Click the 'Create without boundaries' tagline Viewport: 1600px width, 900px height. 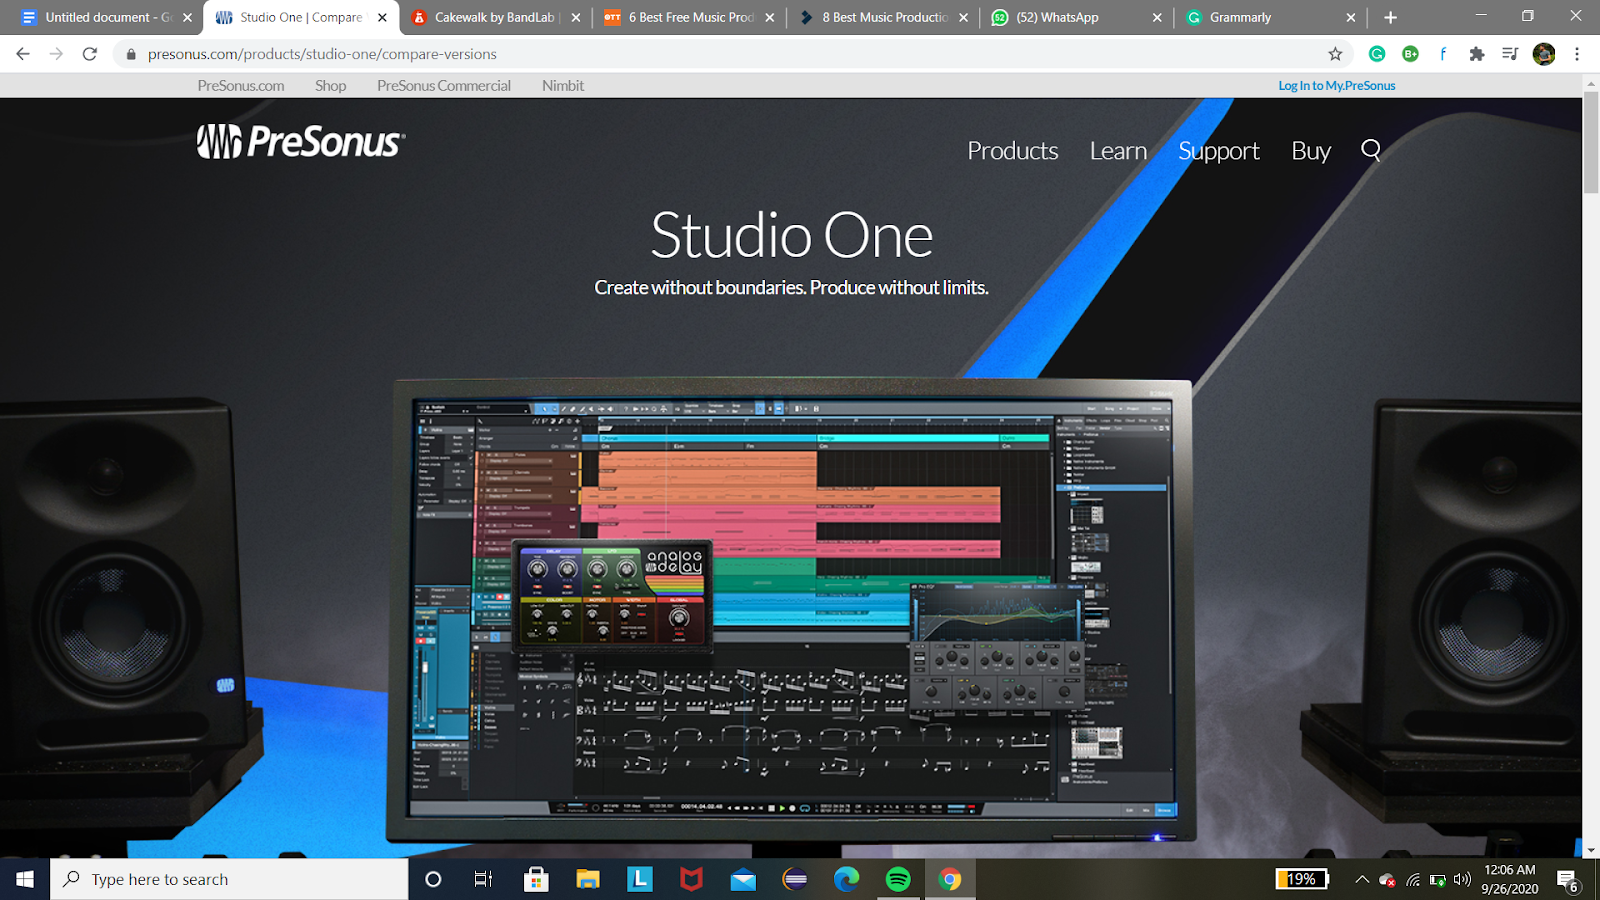pos(791,288)
